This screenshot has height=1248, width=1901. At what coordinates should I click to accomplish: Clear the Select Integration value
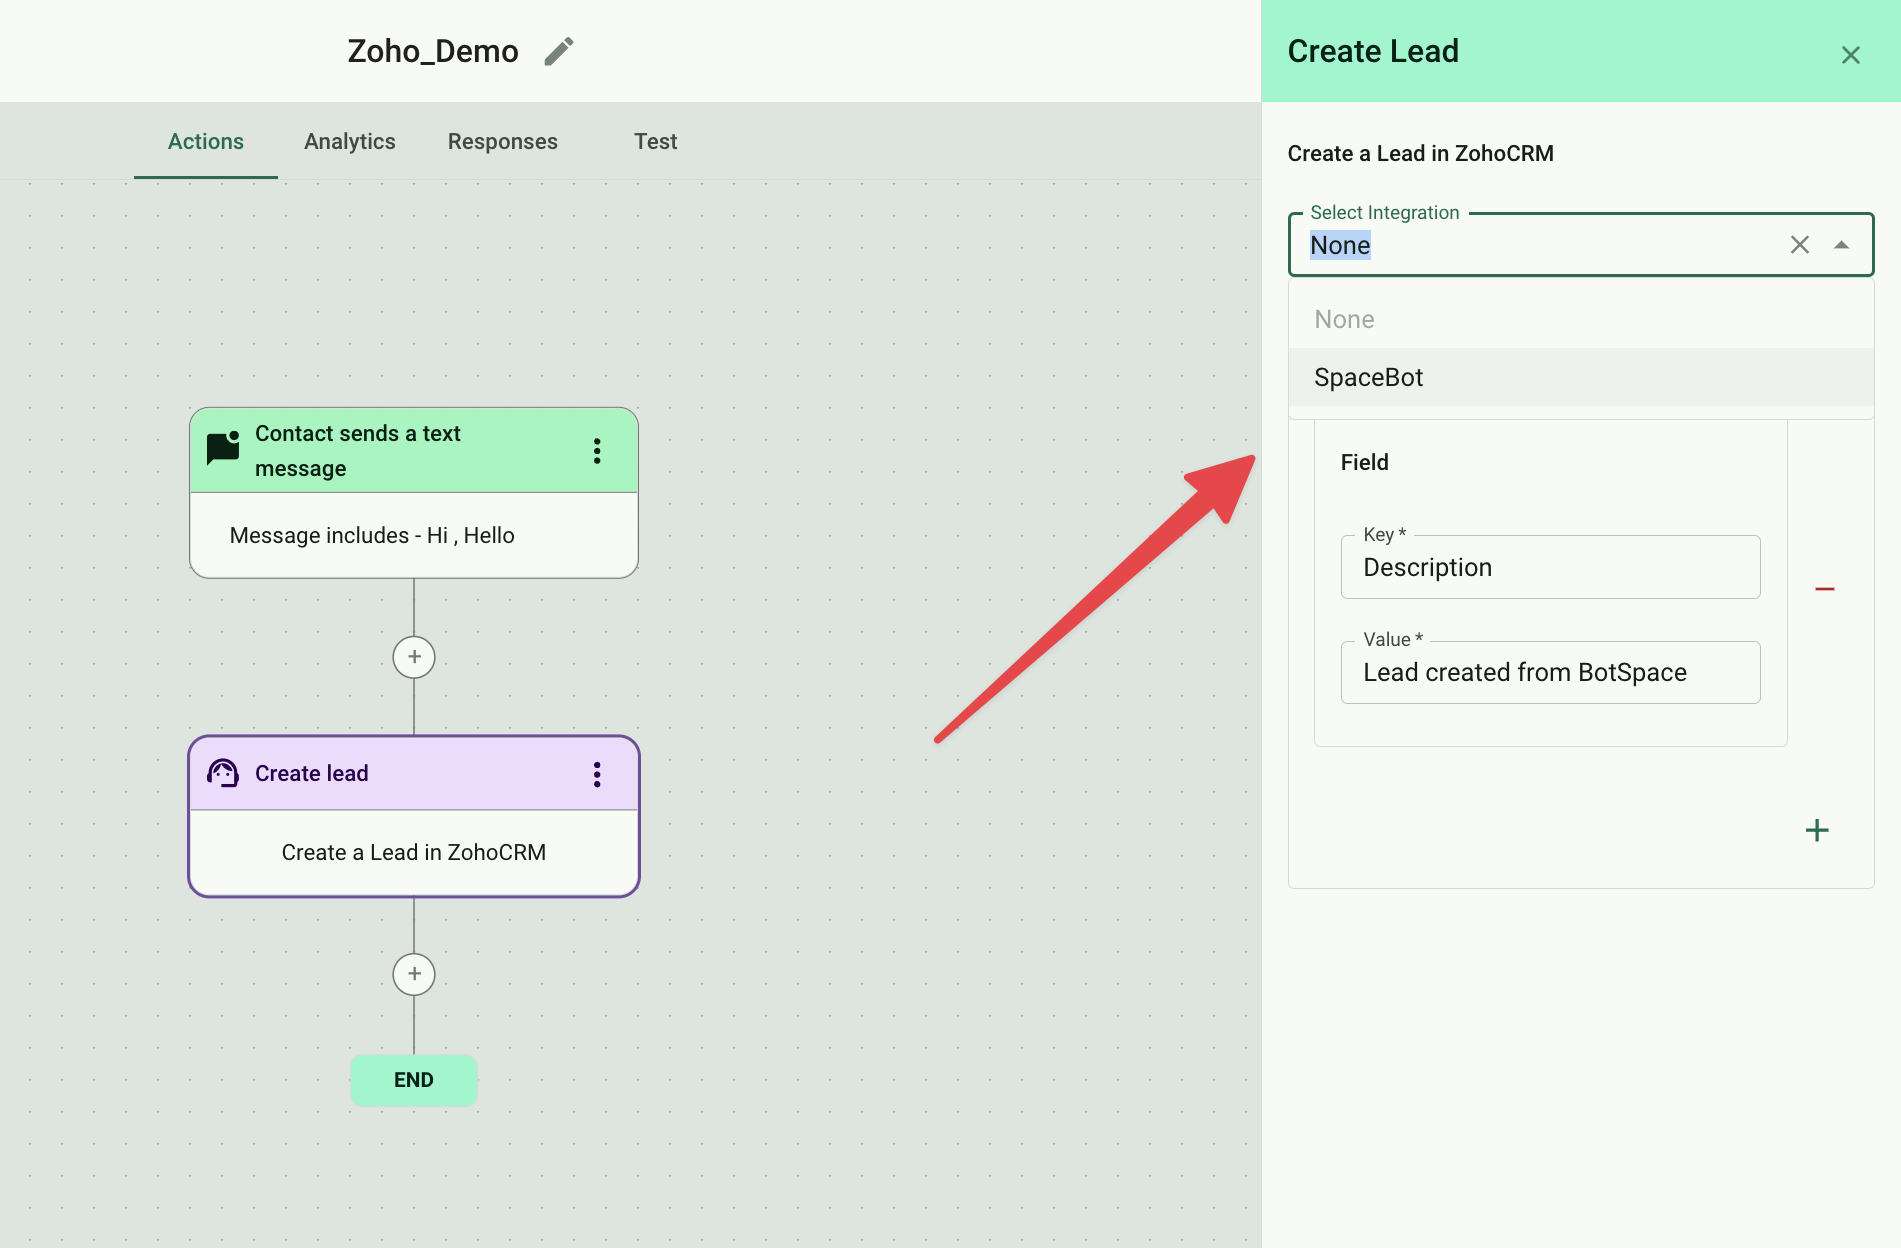(1799, 245)
